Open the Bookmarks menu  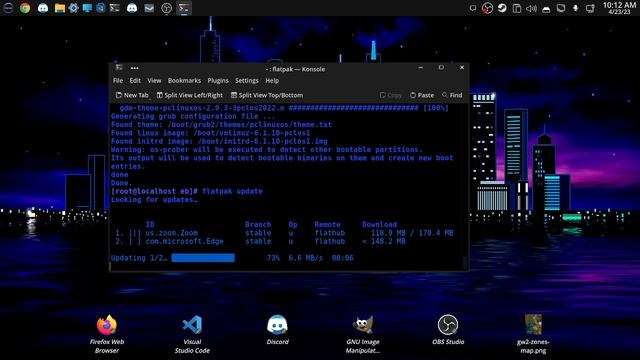pos(184,81)
